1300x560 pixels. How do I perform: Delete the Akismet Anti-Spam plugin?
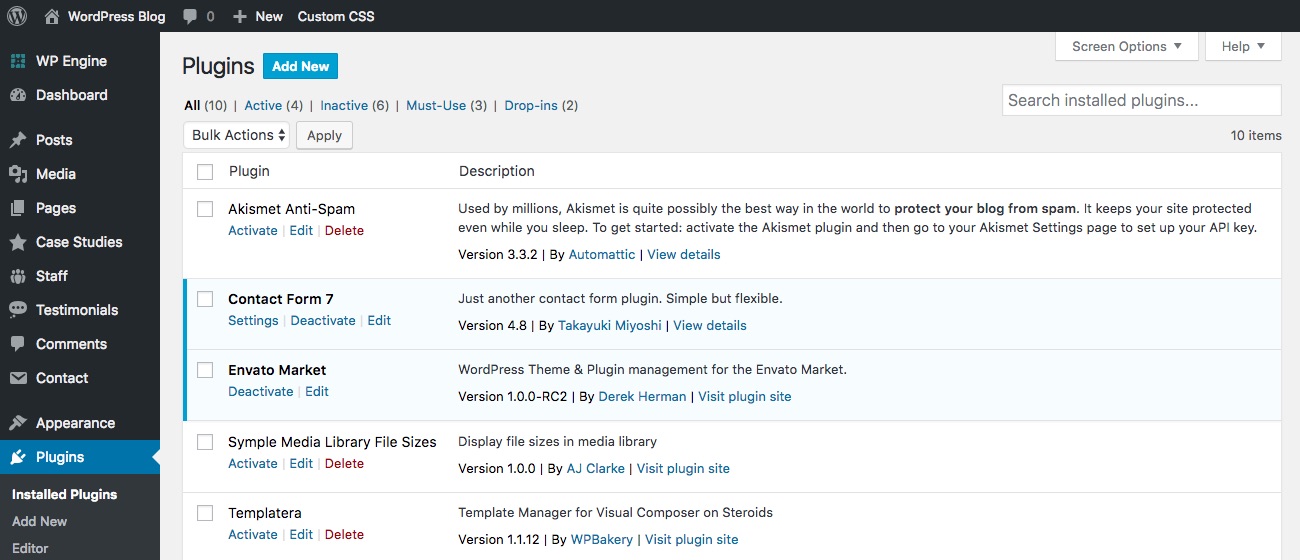point(344,230)
